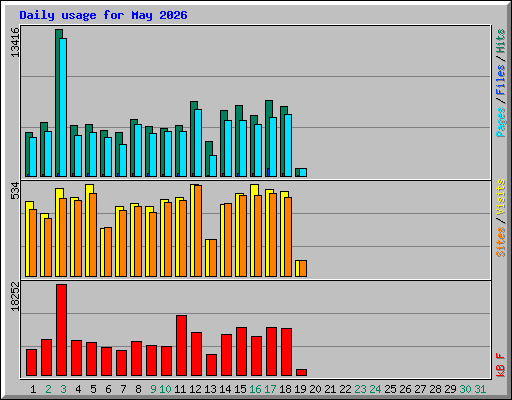Click the orange sites bar for day 6
Viewport: 512px width, 400px height.
click(108, 252)
